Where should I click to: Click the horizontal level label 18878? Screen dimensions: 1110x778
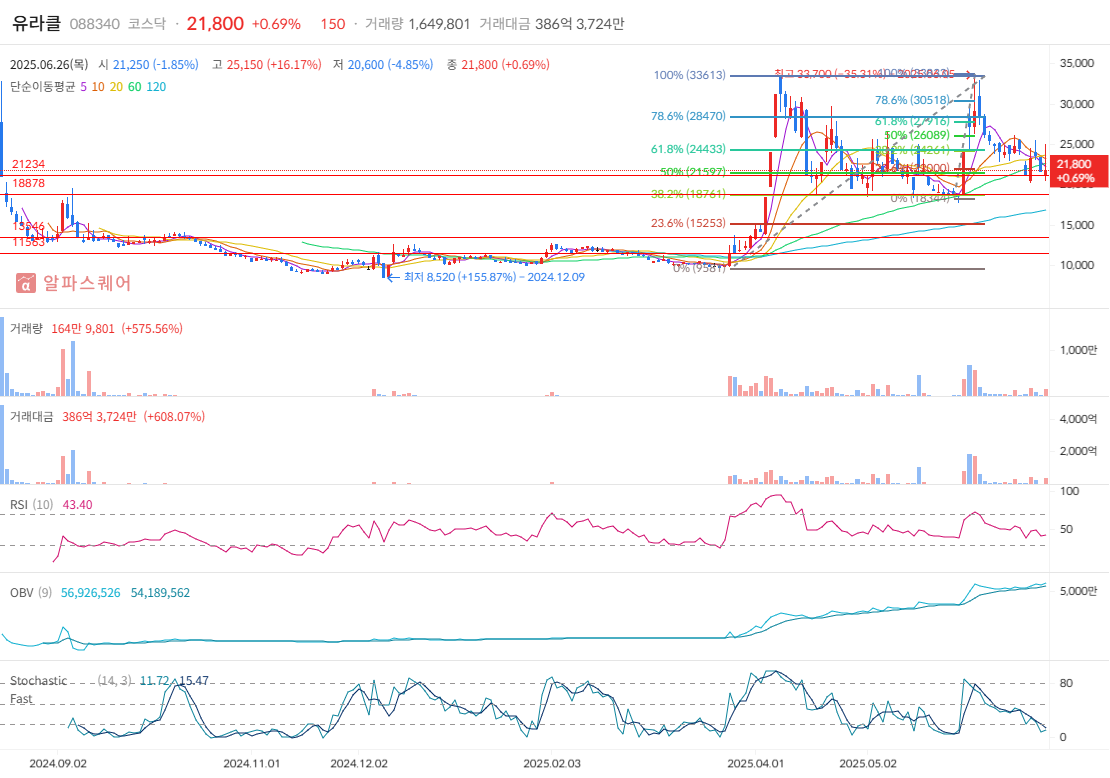[28, 183]
